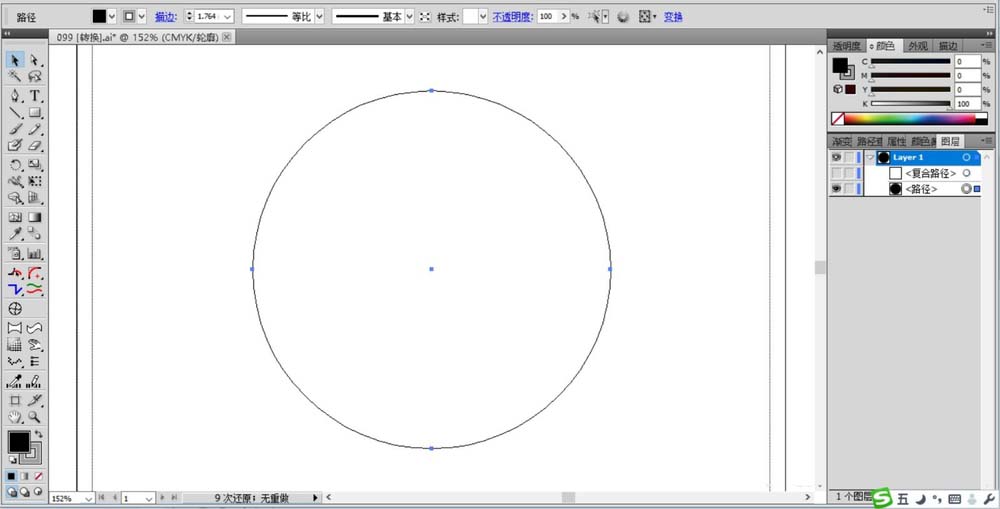Select the Pen tool

(x=15, y=96)
